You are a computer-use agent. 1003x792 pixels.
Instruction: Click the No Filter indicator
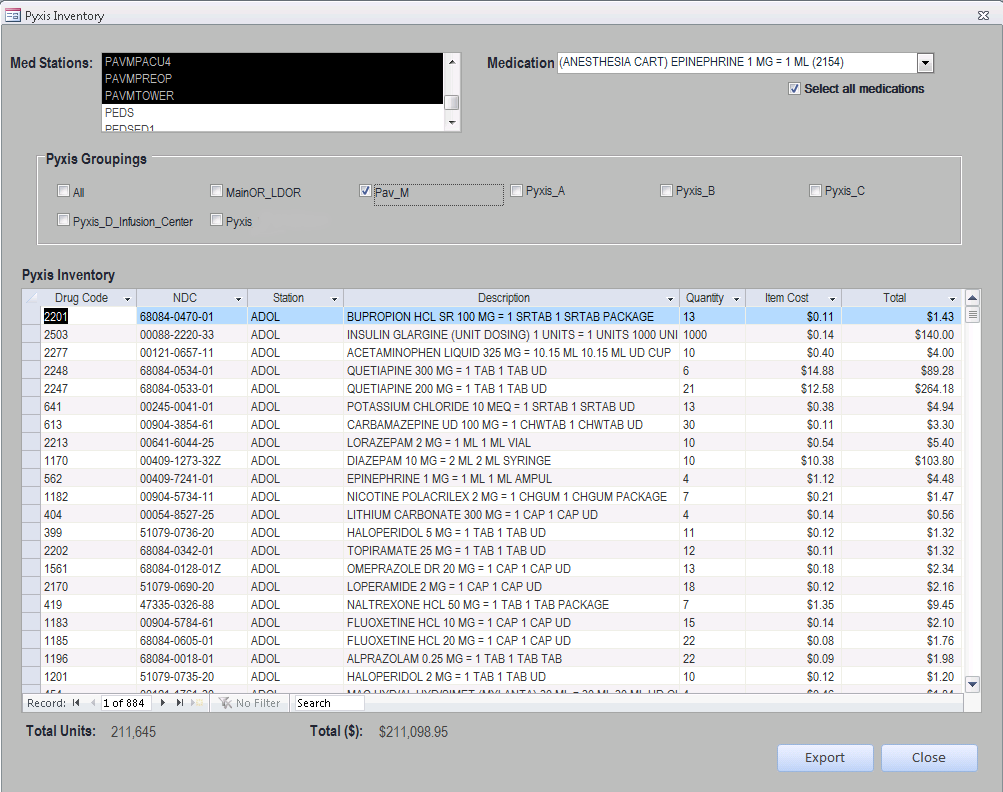(x=250, y=703)
